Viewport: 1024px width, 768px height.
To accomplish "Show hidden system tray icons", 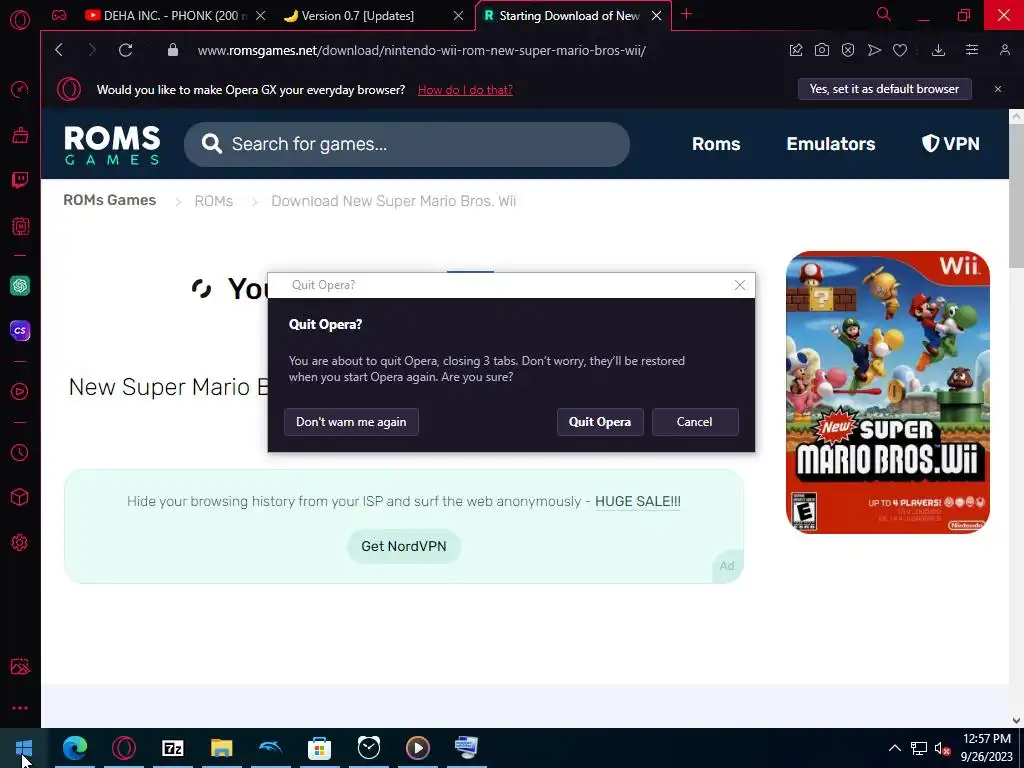I will click(894, 748).
